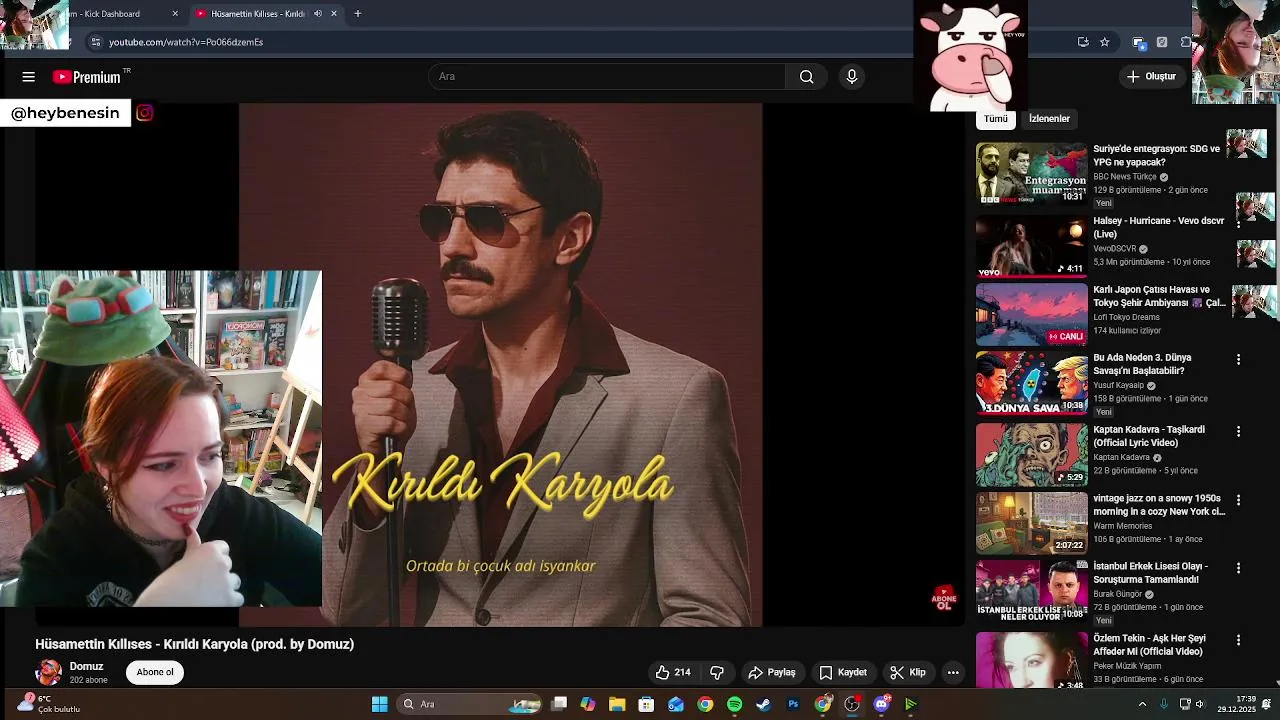Viewport: 1280px width, 720px height.
Task: Install app icon in address bar
Action: [x=1083, y=42]
